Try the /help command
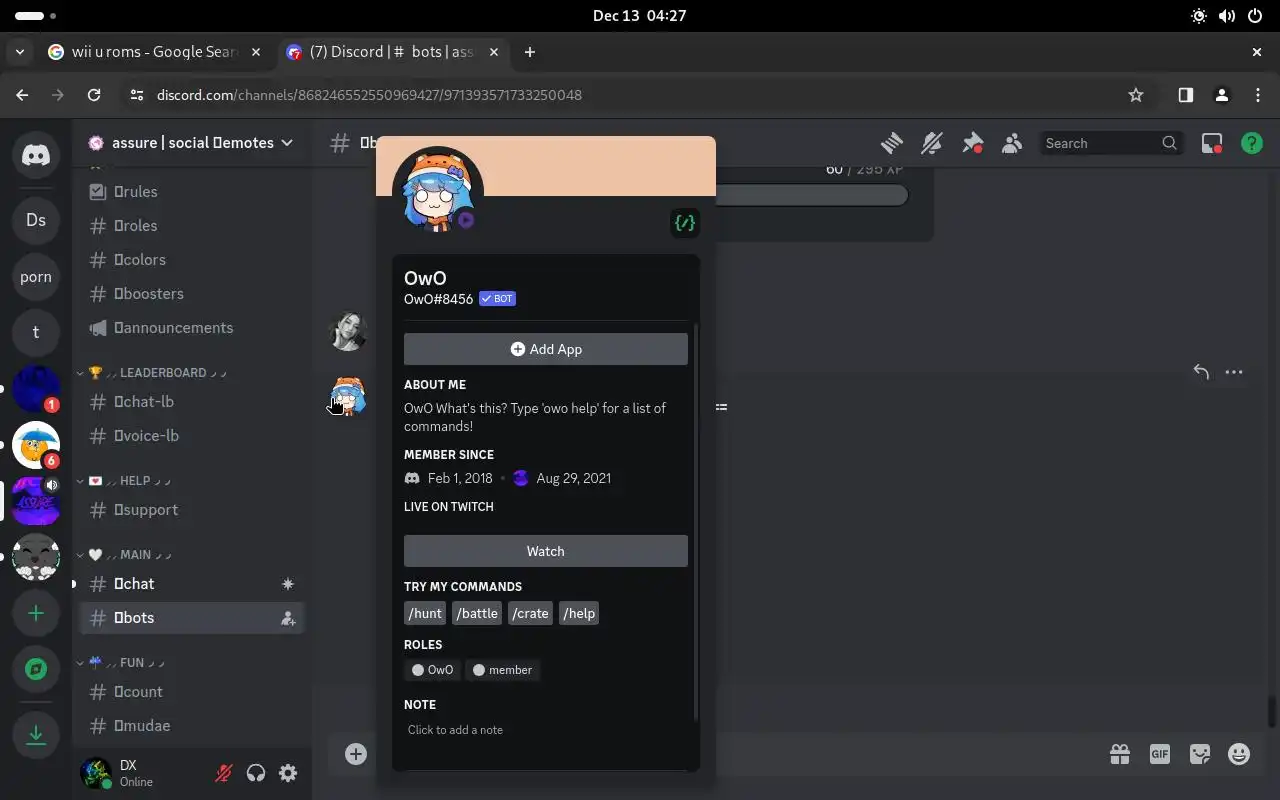Screen dimensions: 1280x800 click(x=579, y=613)
